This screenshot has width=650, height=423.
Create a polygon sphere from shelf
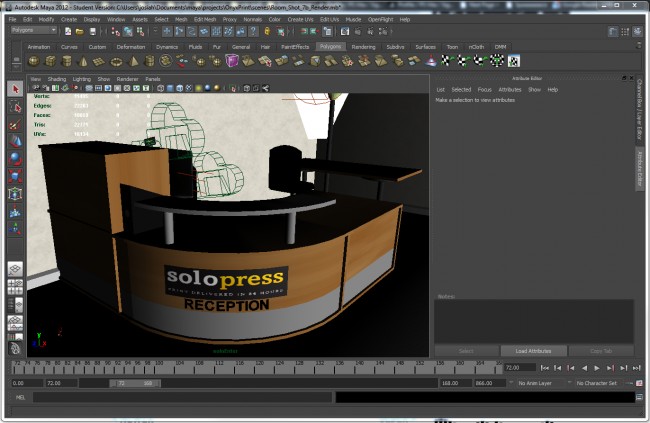coord(34,61)
